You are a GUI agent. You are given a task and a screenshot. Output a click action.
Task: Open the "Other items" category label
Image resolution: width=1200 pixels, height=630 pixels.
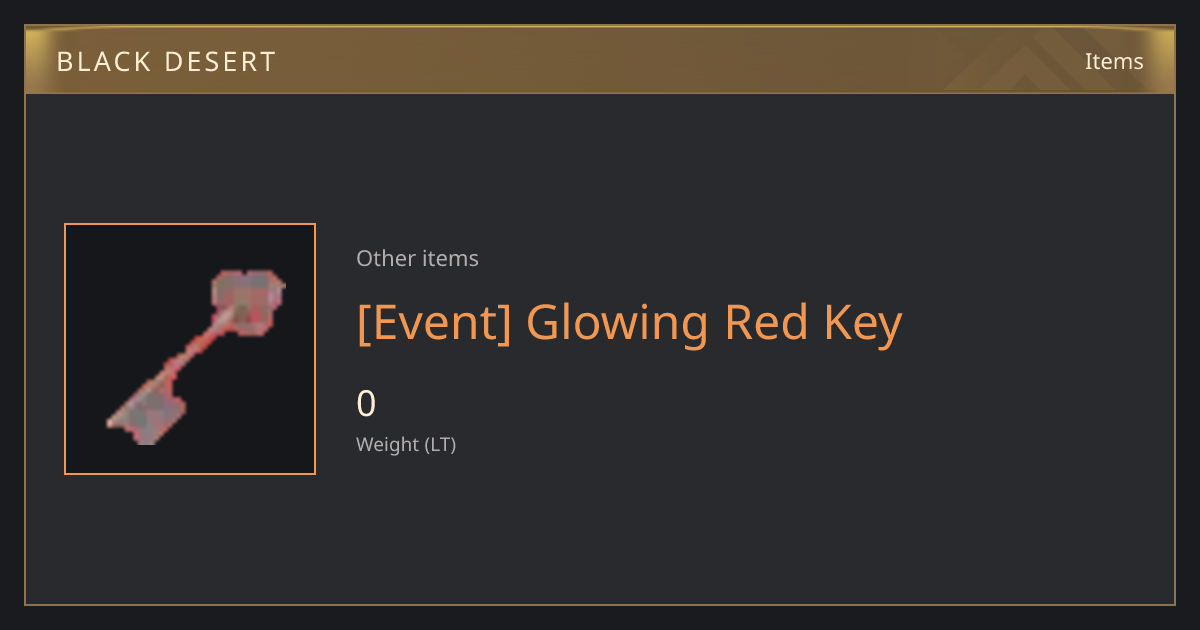point(417,258)
